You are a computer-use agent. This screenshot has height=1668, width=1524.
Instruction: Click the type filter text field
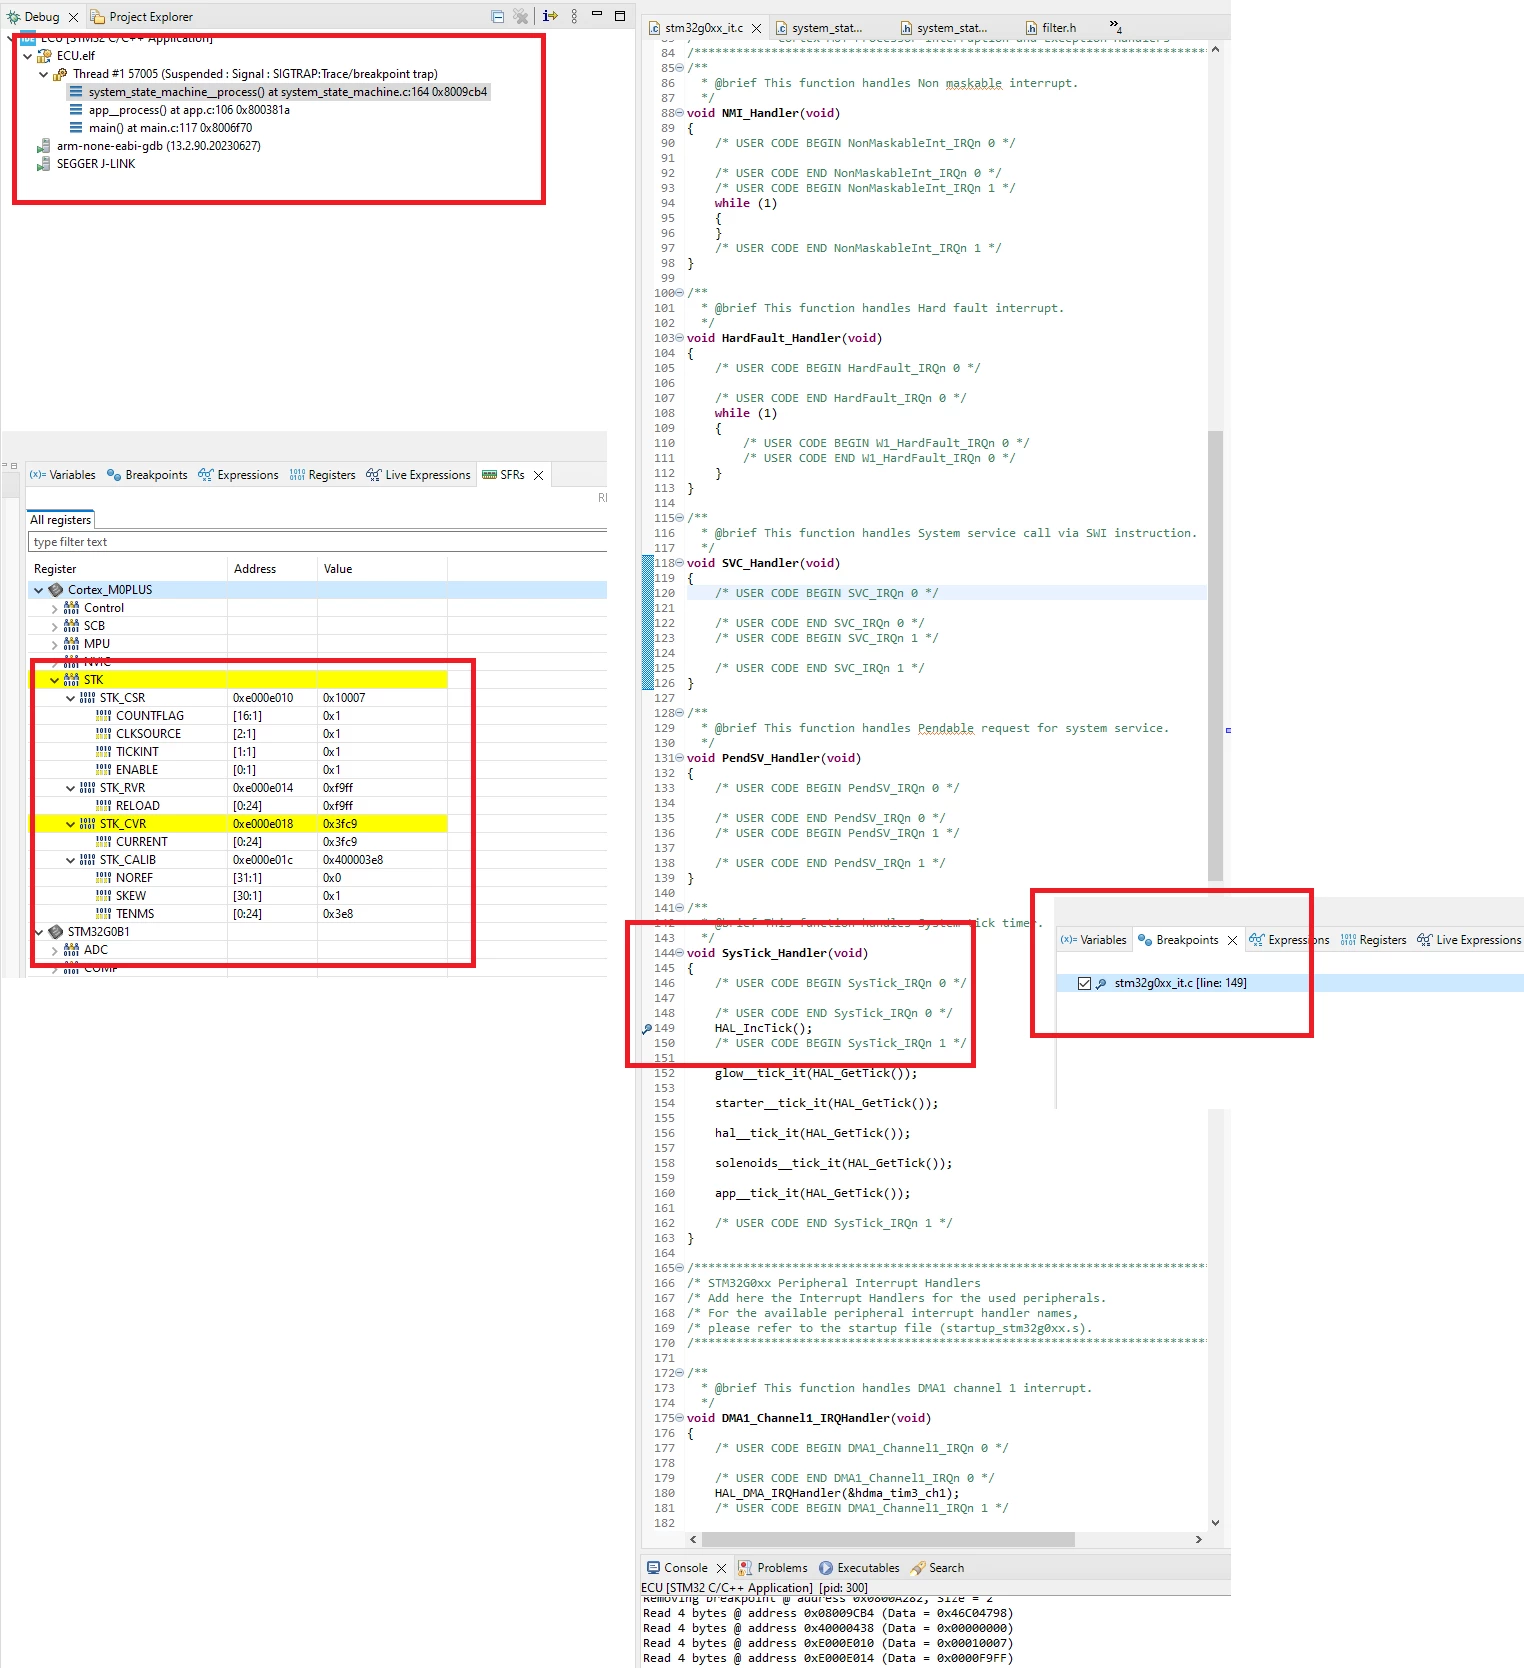point(317,542)
